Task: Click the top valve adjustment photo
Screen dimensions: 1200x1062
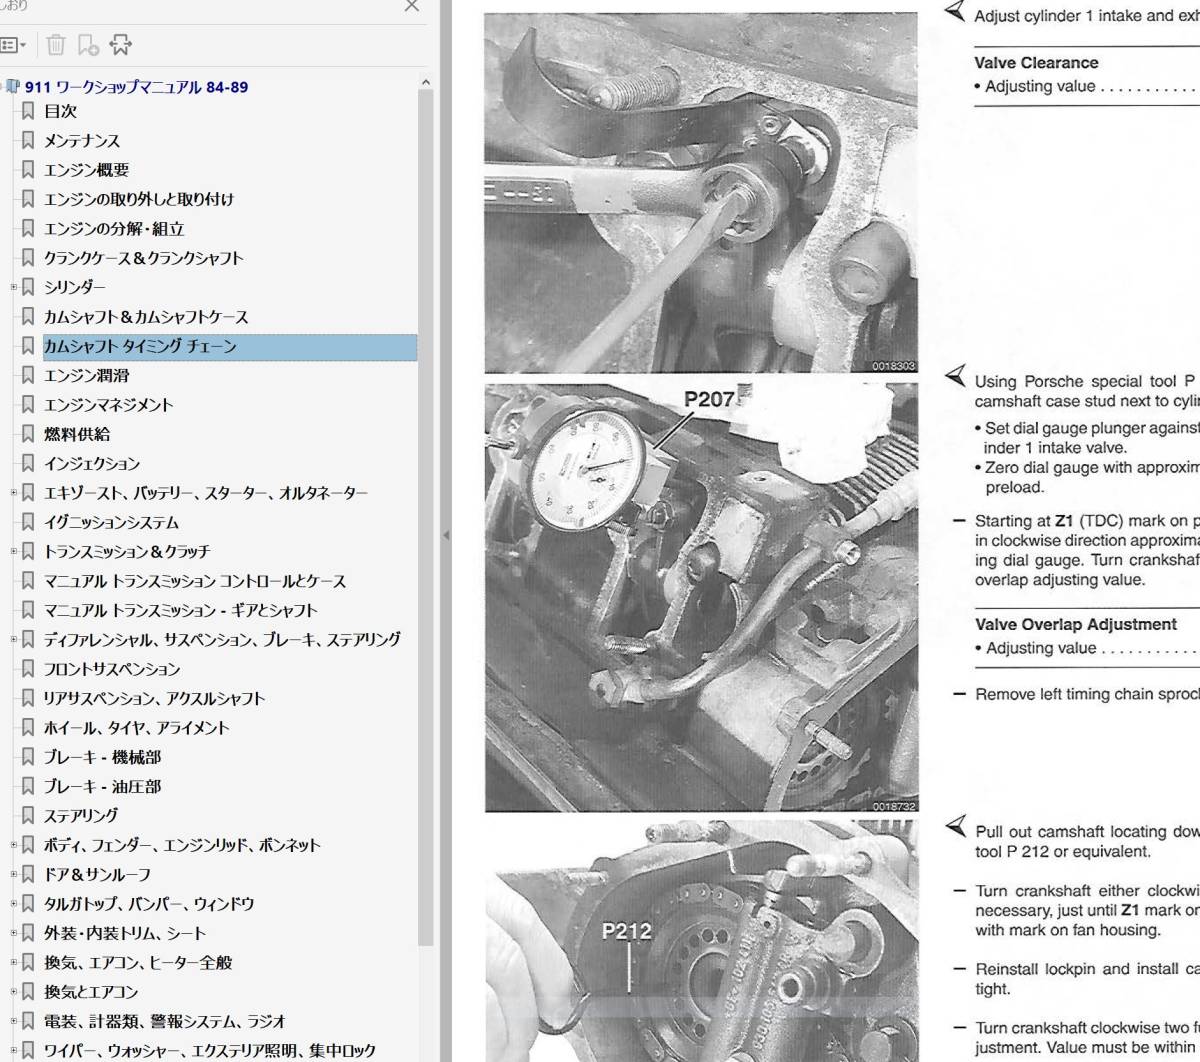Action: (x=701, y=193)
